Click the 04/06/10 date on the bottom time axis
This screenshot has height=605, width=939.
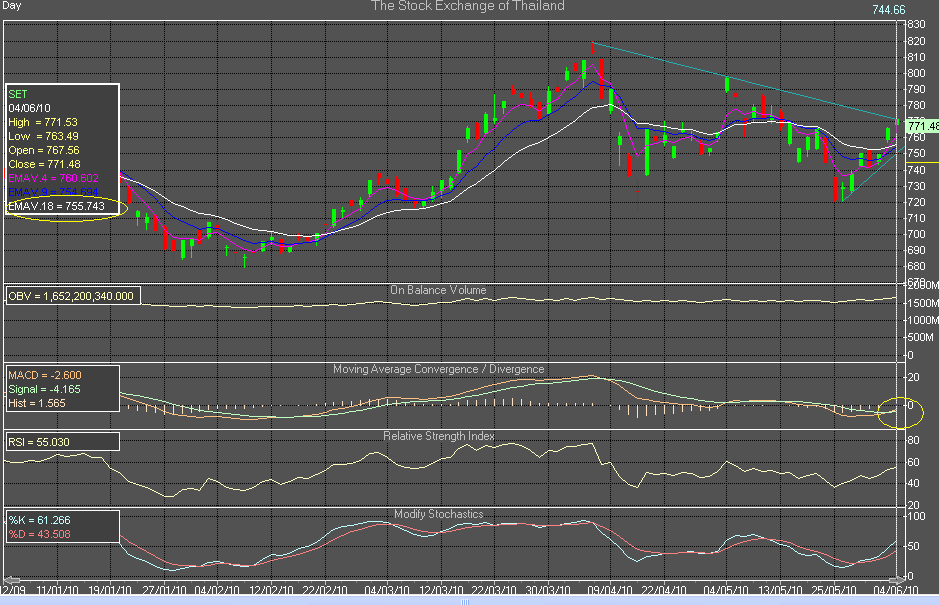coord(896,590)
